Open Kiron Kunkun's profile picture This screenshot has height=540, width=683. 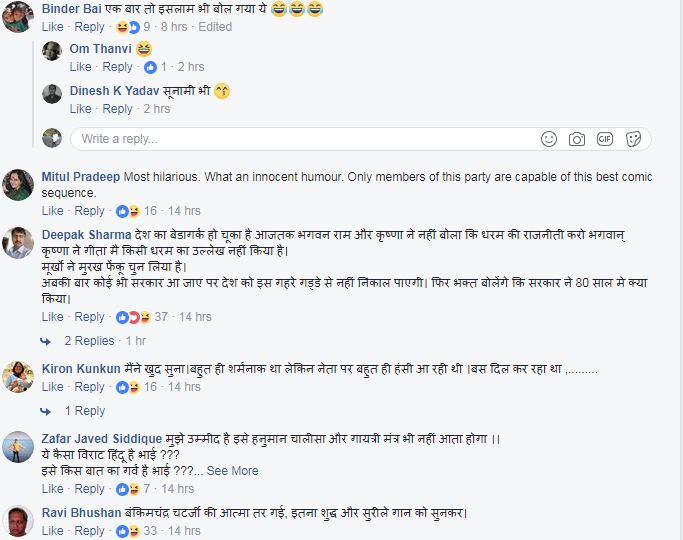click(18, 376)
